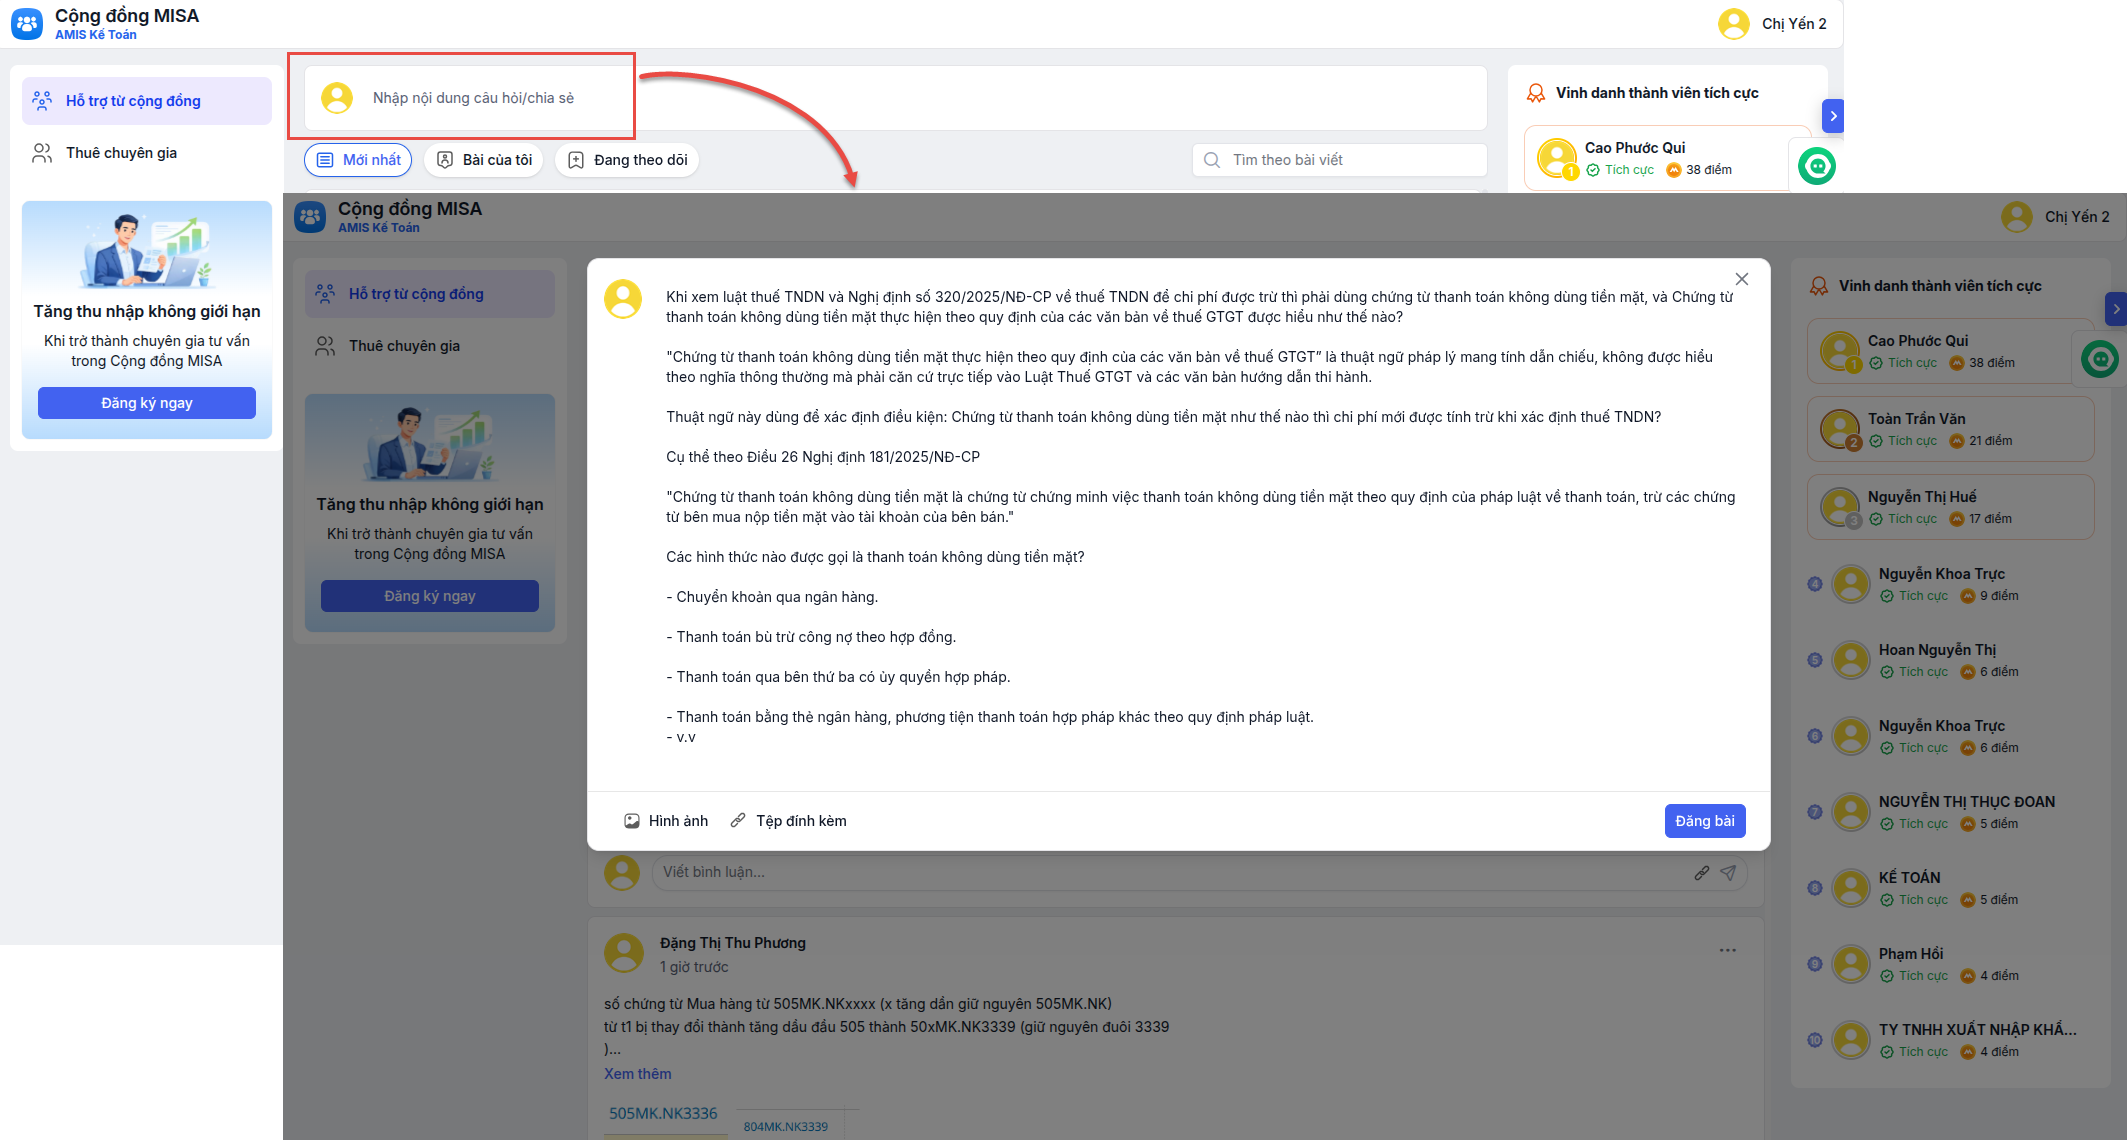Open three-dot menu on Đặng Thị Thu Phương post
2127x1141 pixels.
click(1727, 950)
